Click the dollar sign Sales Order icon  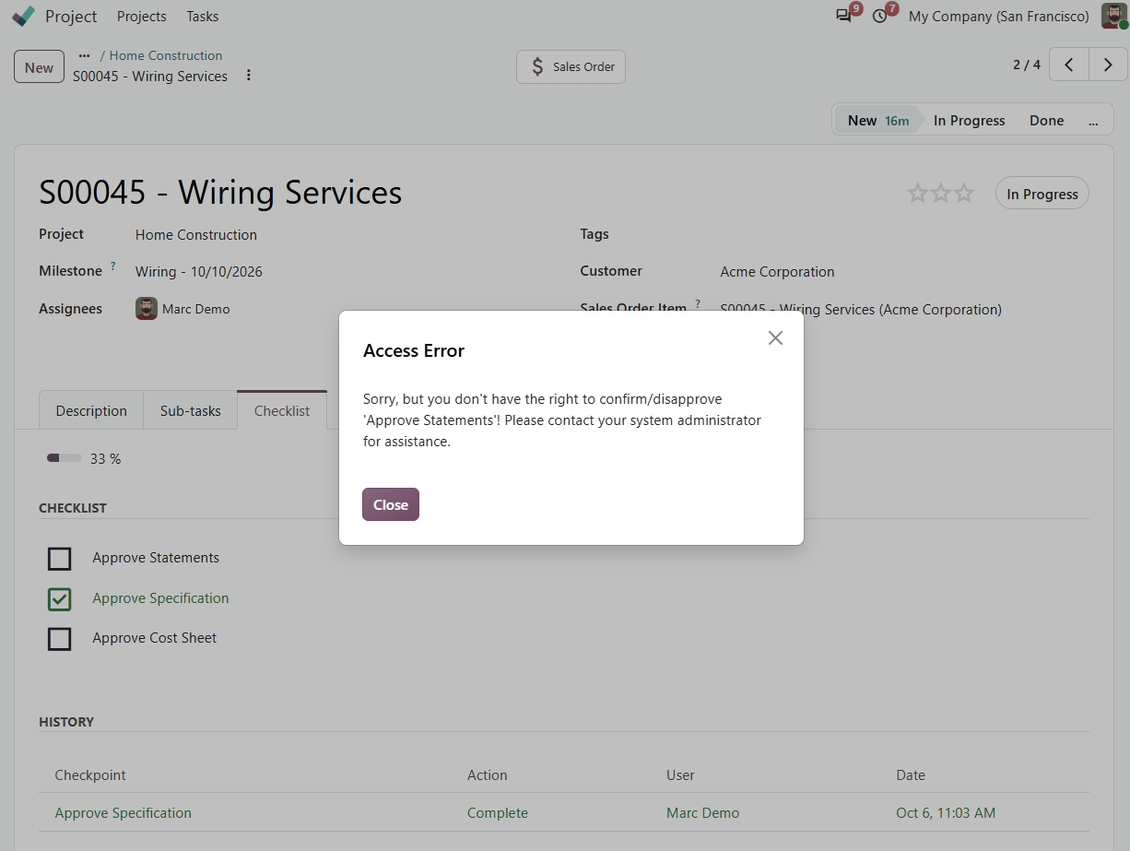coord(538,66)
